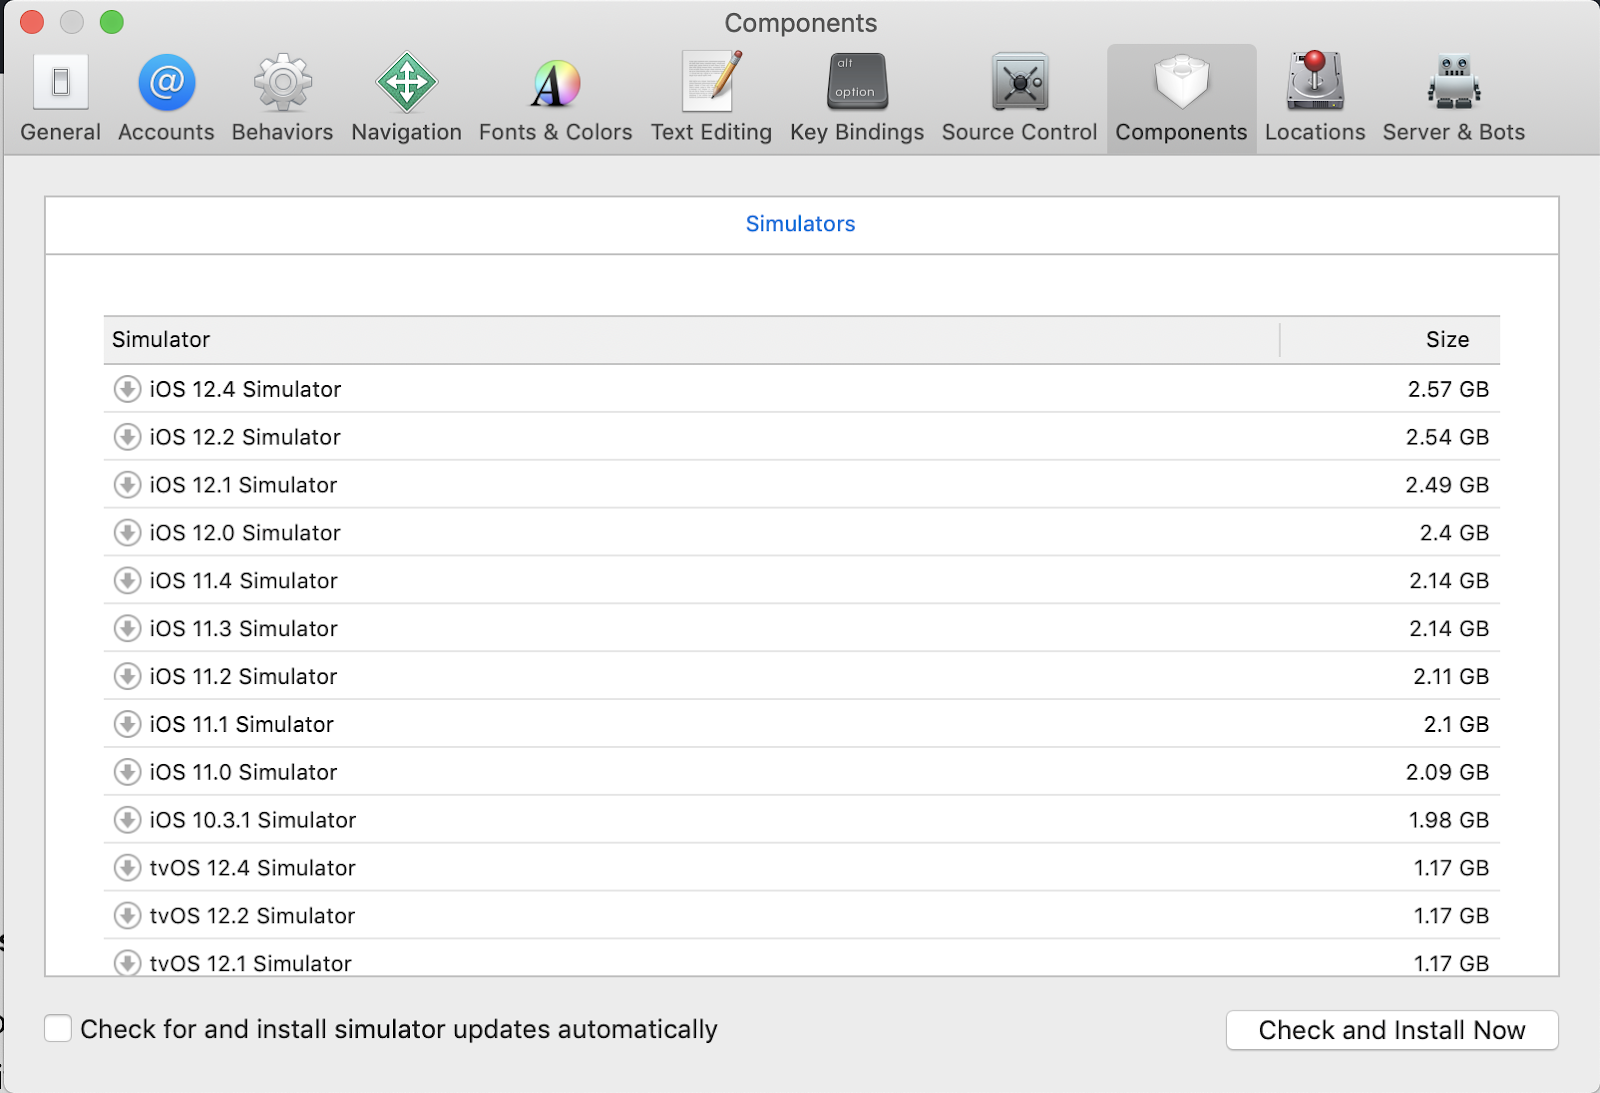Download the iOS 12.1 Simulator
Image resolution: width=1600 pixels, height=1093 pixels.
point(127,485)
